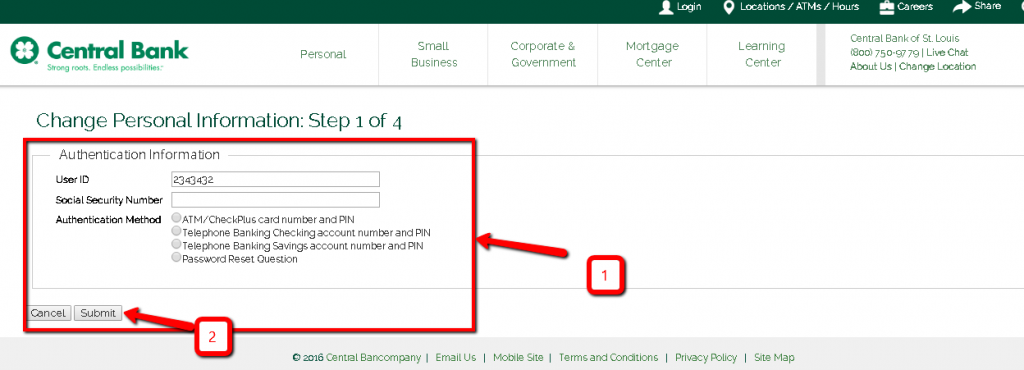Click the Authentication Information legend
The width and height of the screenshot is (1024, 370).
(139, 155)
